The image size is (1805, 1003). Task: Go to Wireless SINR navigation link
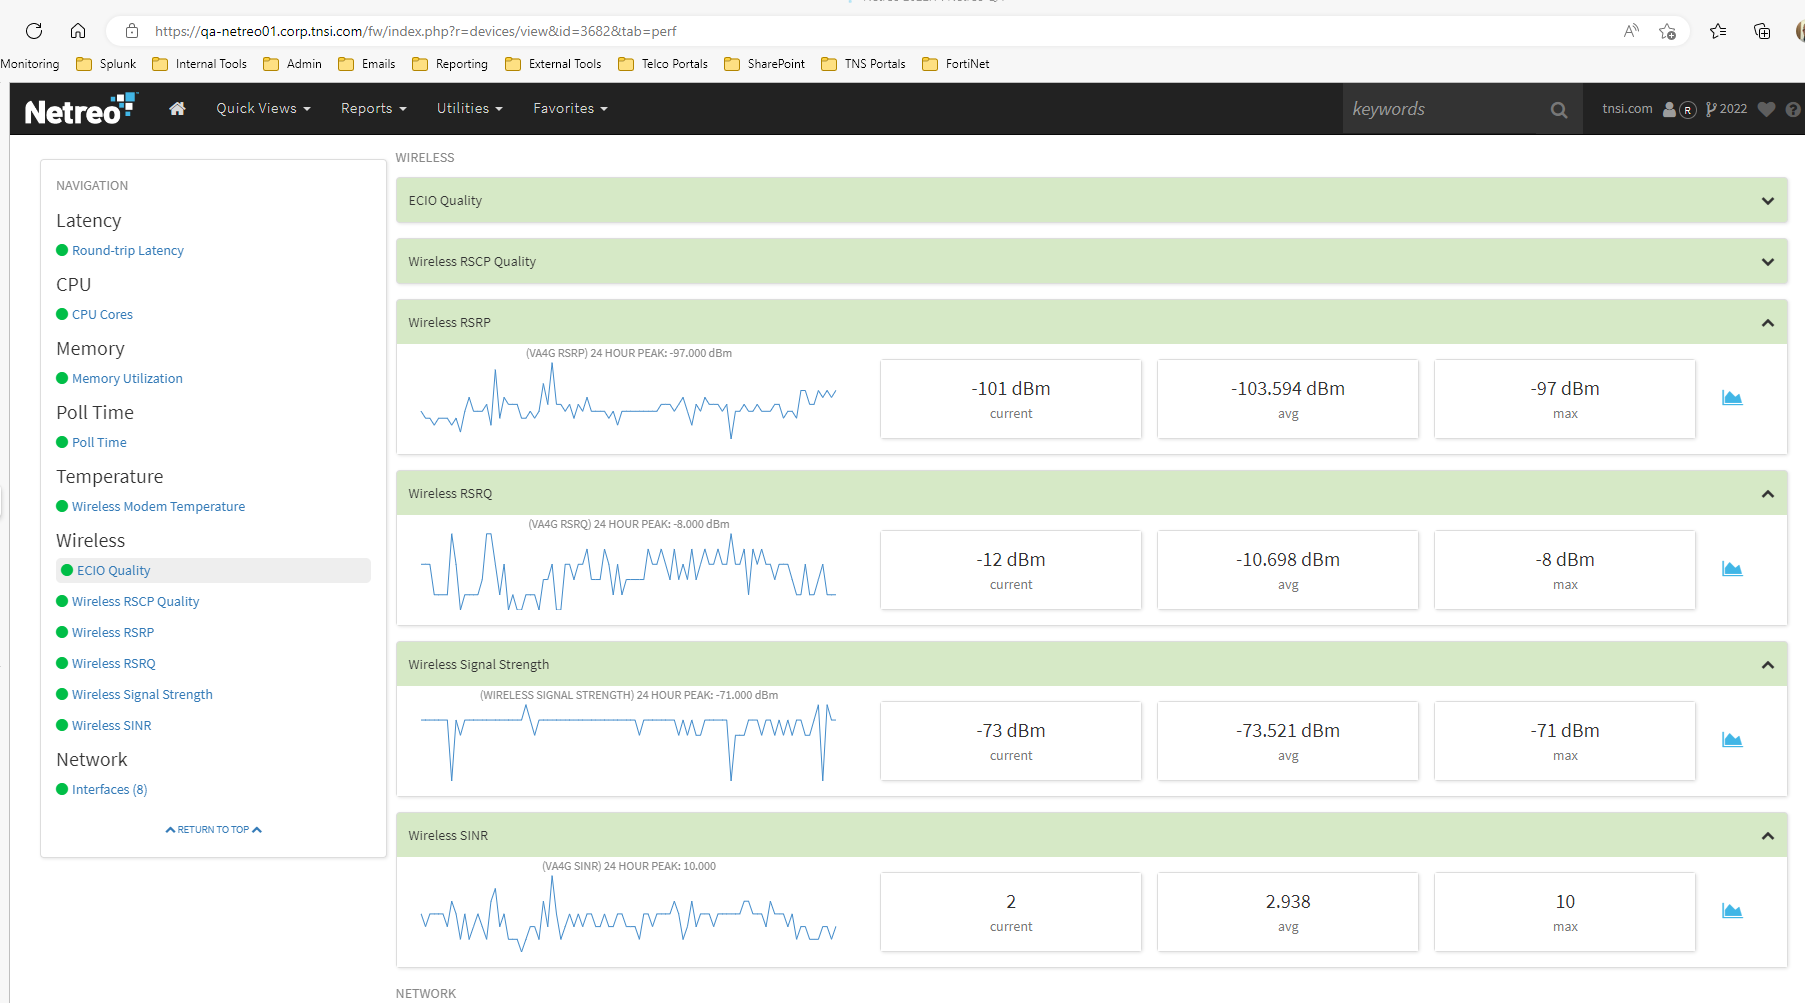pyautogui.click(x=111, y=726)
